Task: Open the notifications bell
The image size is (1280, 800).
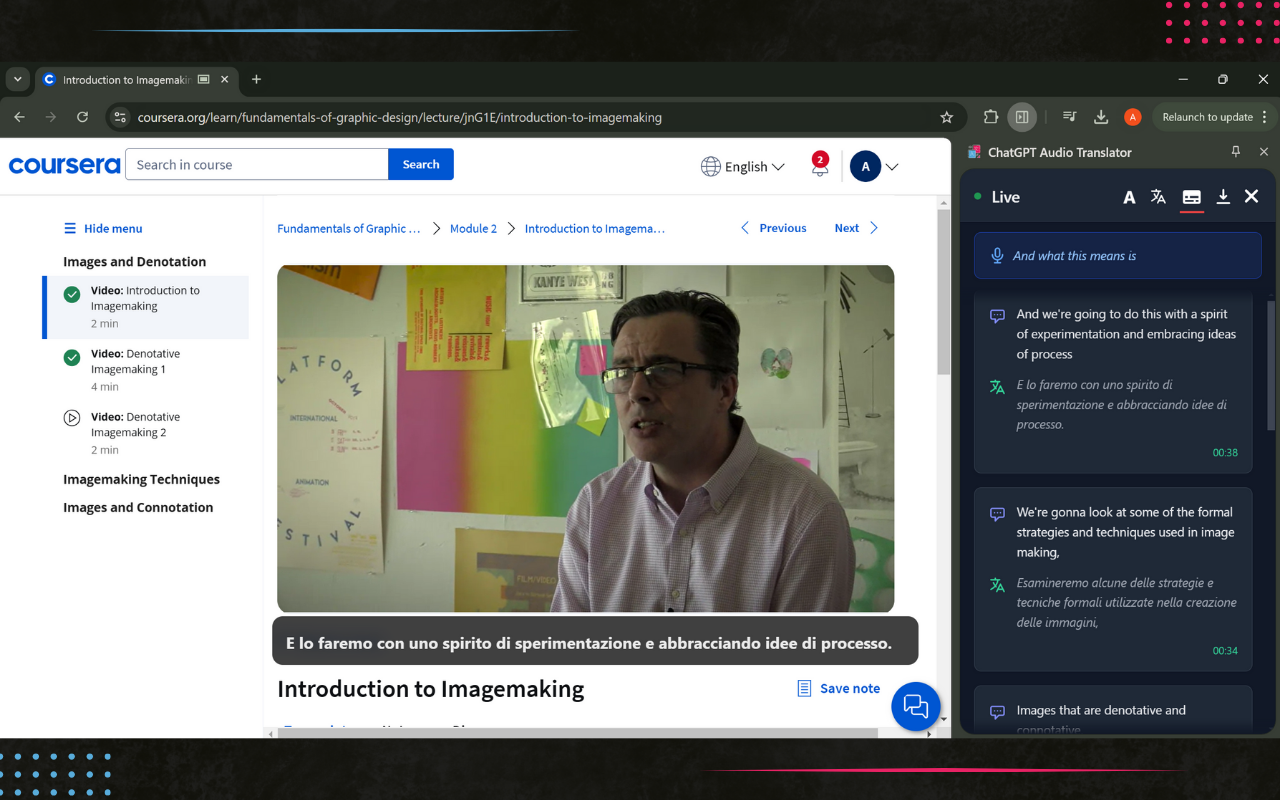Action: [819, 166]
